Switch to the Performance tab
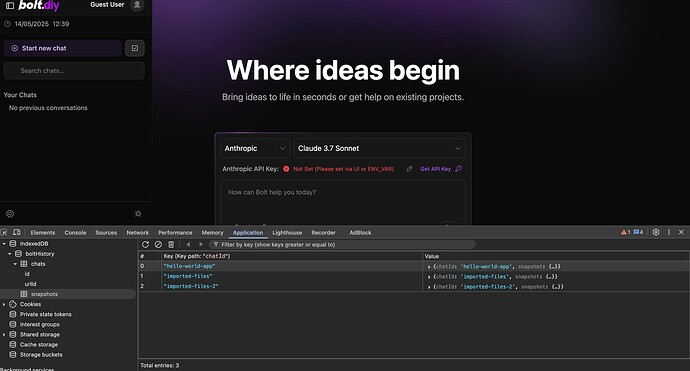The height and width of the screenshot is (371, 690). tap(175, 232)
